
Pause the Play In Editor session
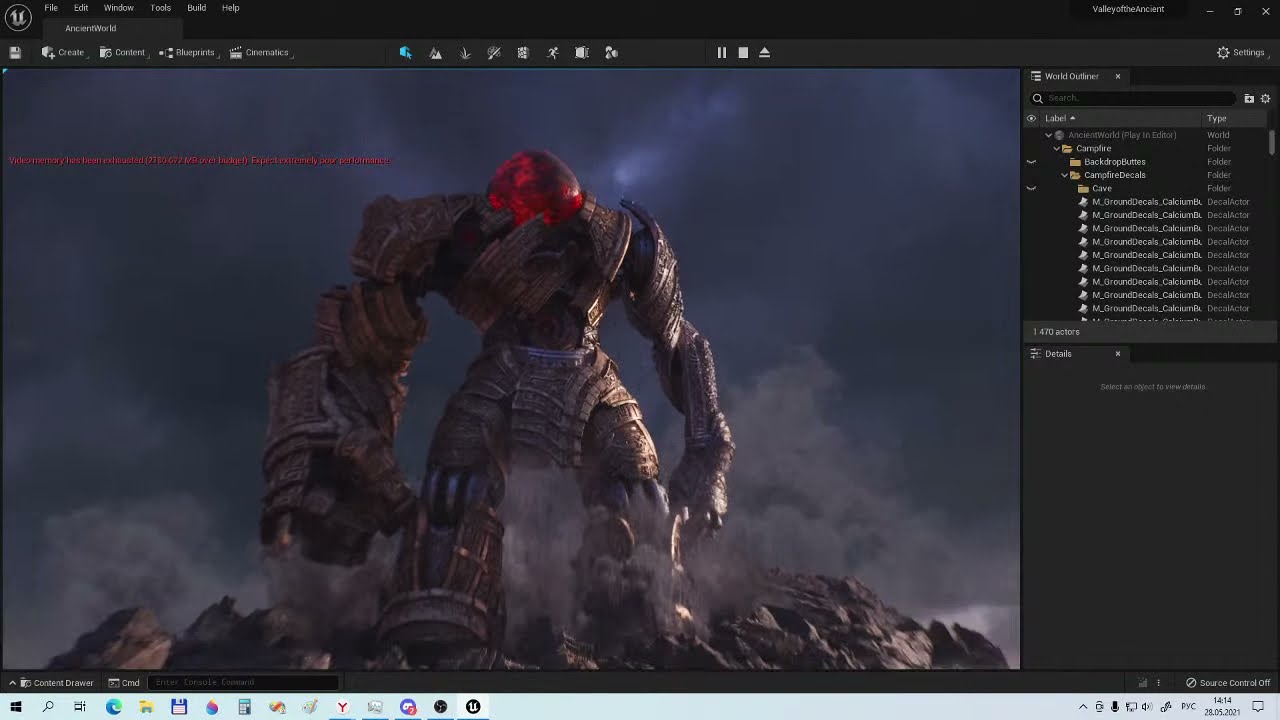pyautogui.click(x=722, y=53)
